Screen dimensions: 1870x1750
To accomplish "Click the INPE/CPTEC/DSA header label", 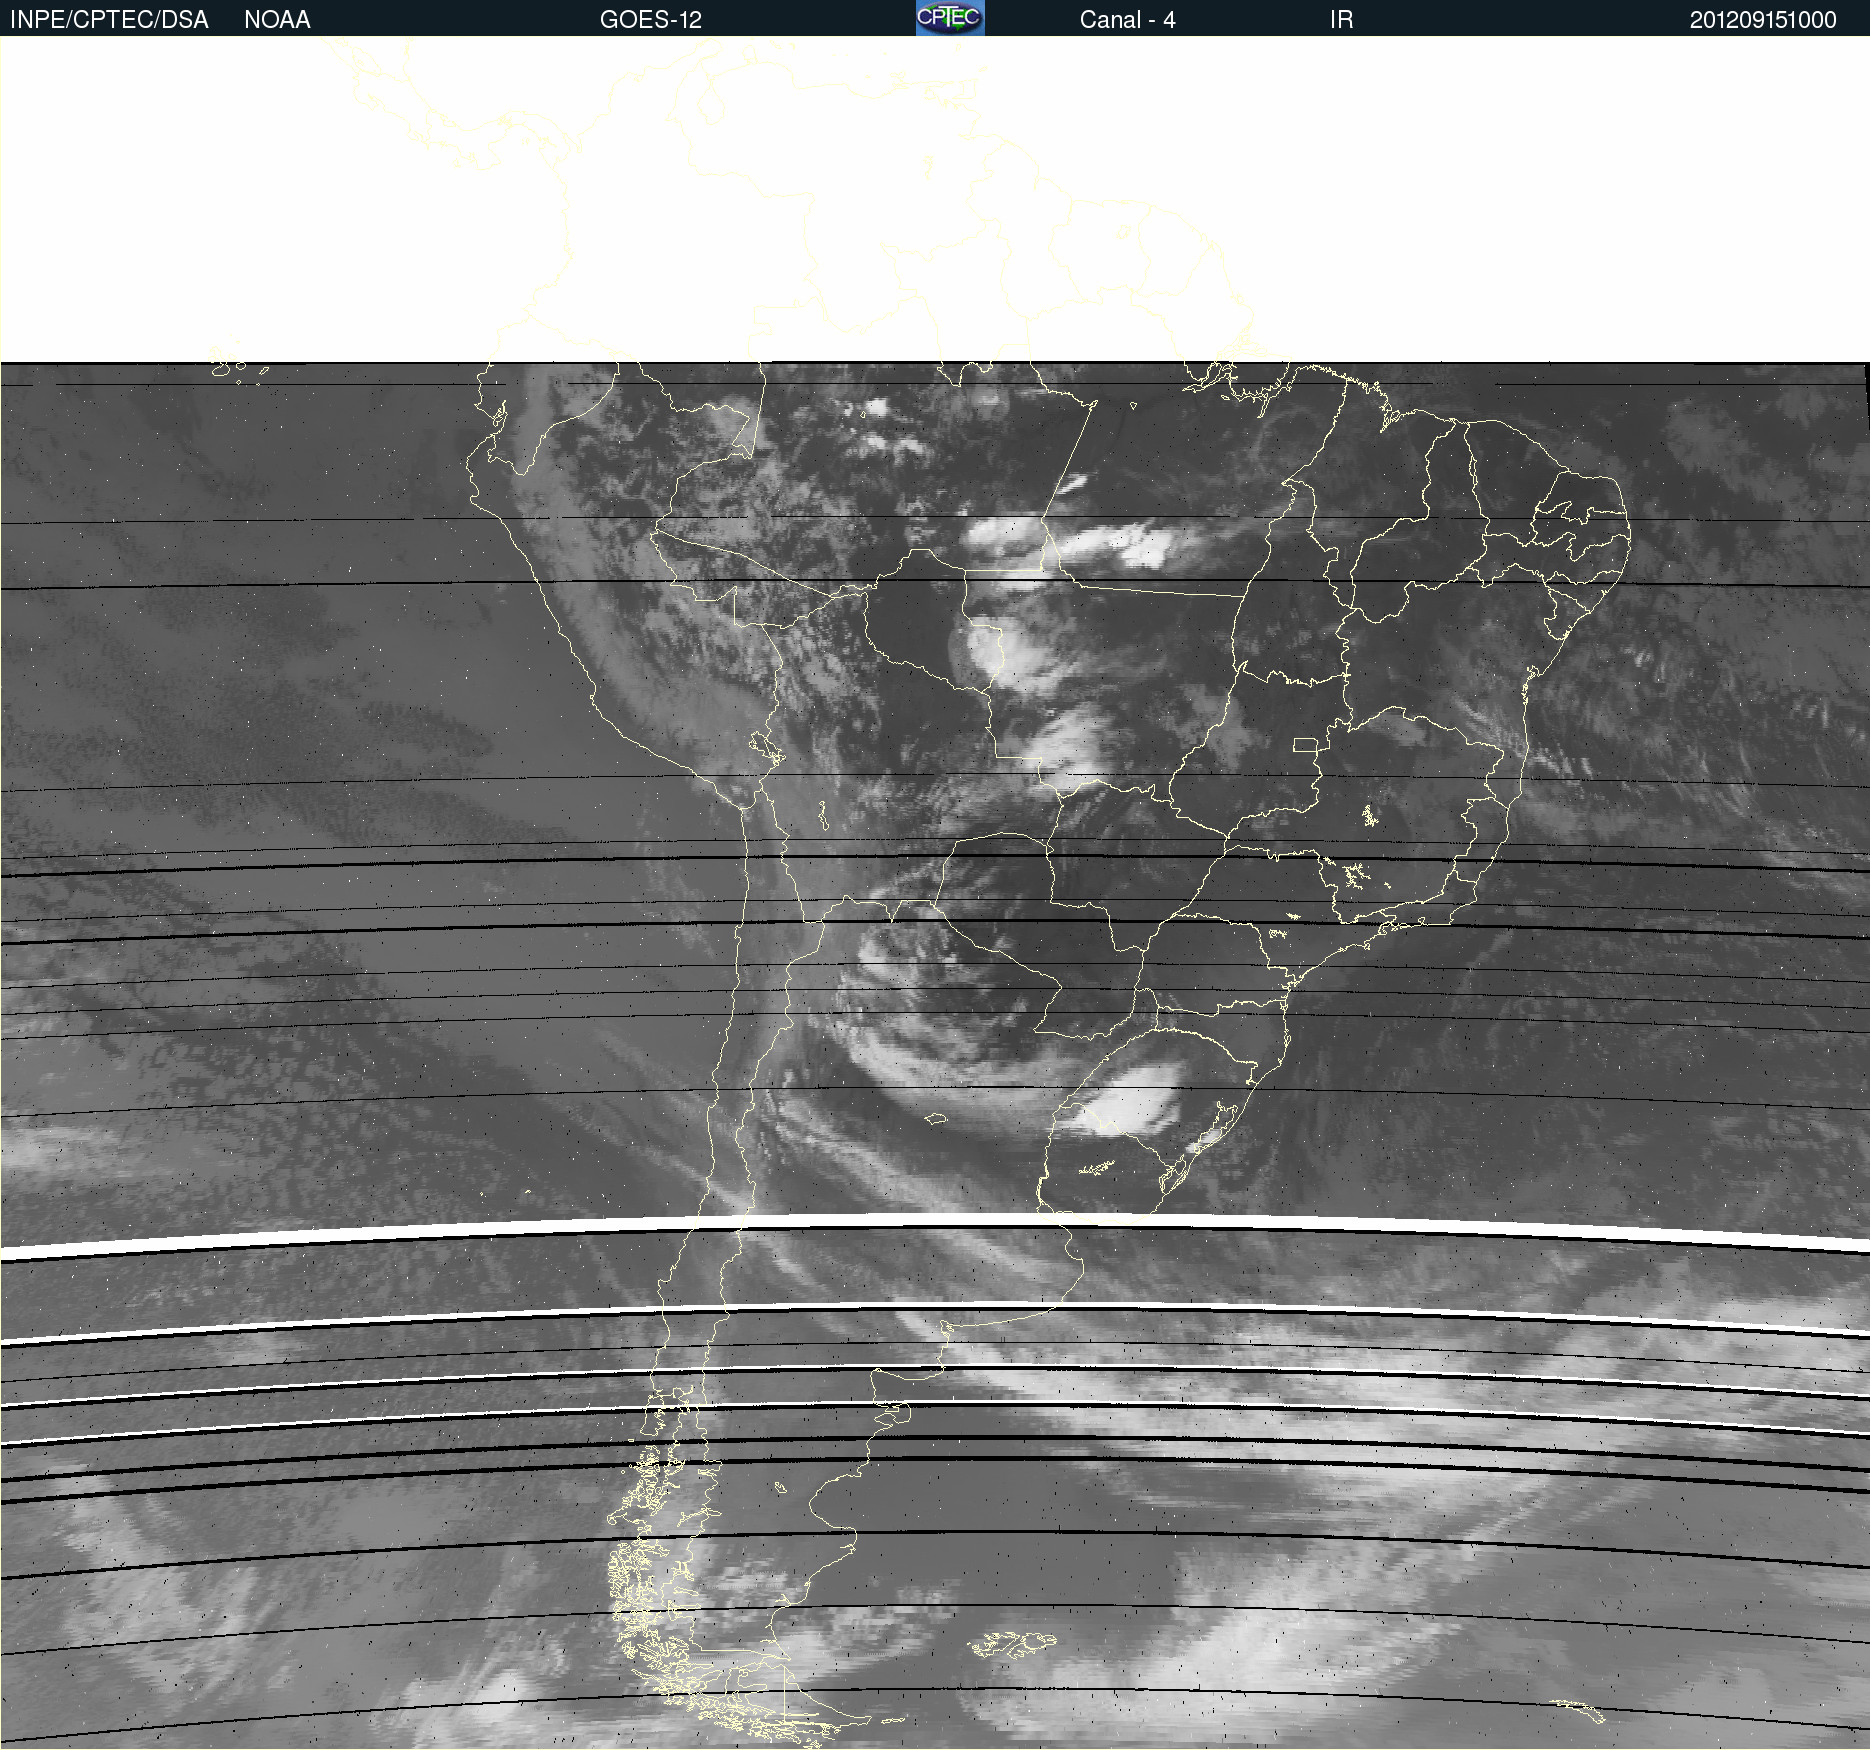I will coord(109,20).
